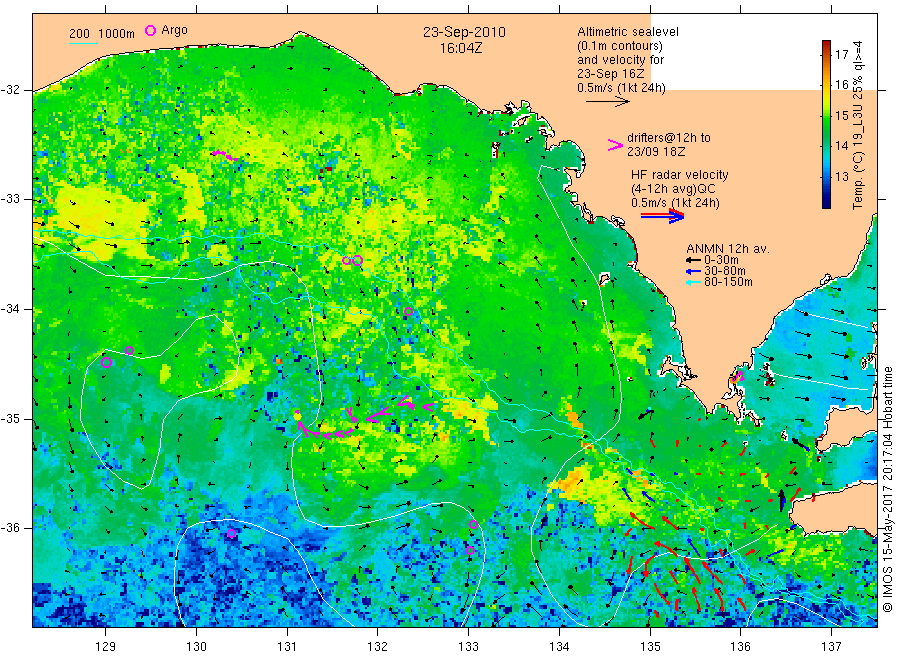The width and height of the screenshot is (900, 660).
Task: Click the date title 23-Sep-2010
Action: click(x=464, y=32)
